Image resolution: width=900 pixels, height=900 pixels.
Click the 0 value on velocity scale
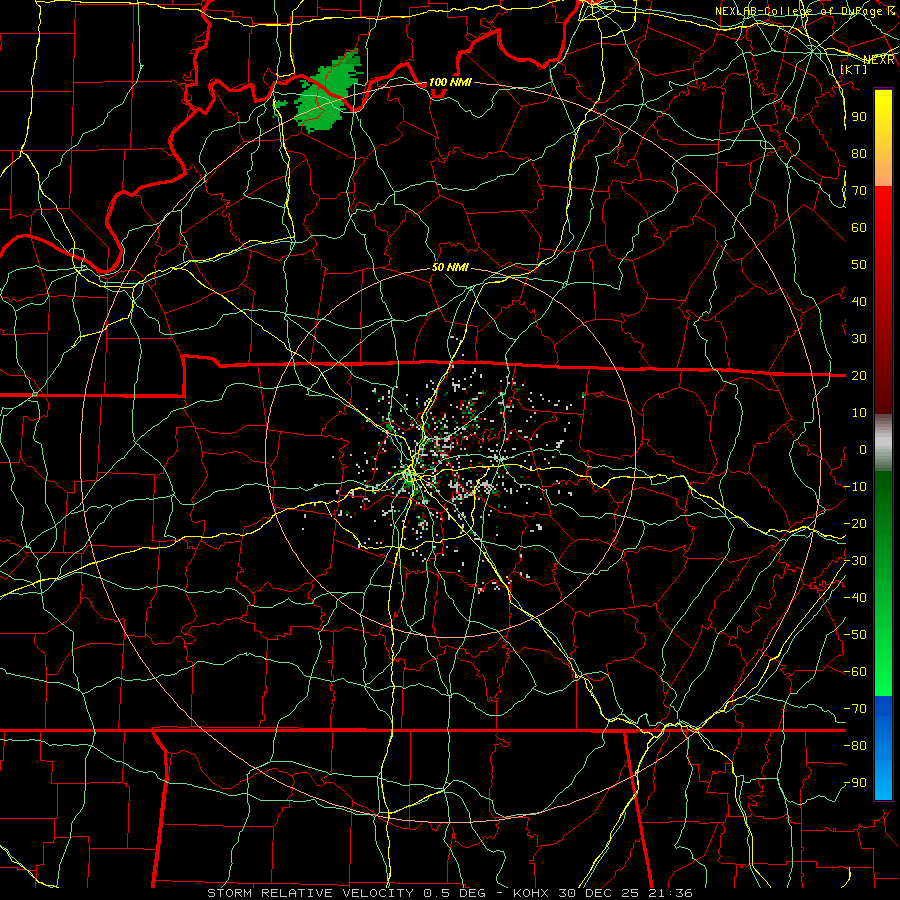click(863, 449)
